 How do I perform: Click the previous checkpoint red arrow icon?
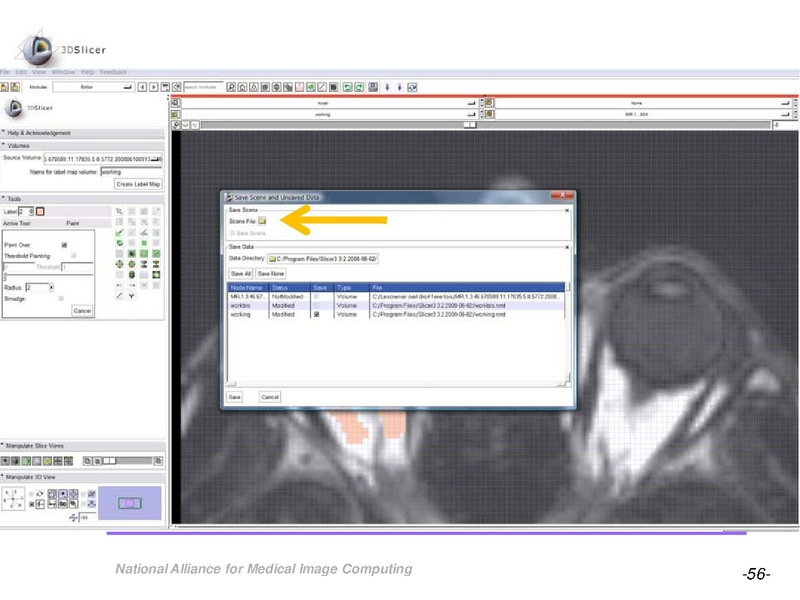(x=119, y=285)
